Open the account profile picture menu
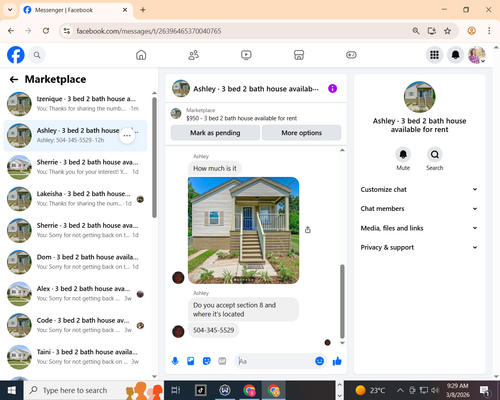Viewport: 500px width, 400px height. coord(477,55)
